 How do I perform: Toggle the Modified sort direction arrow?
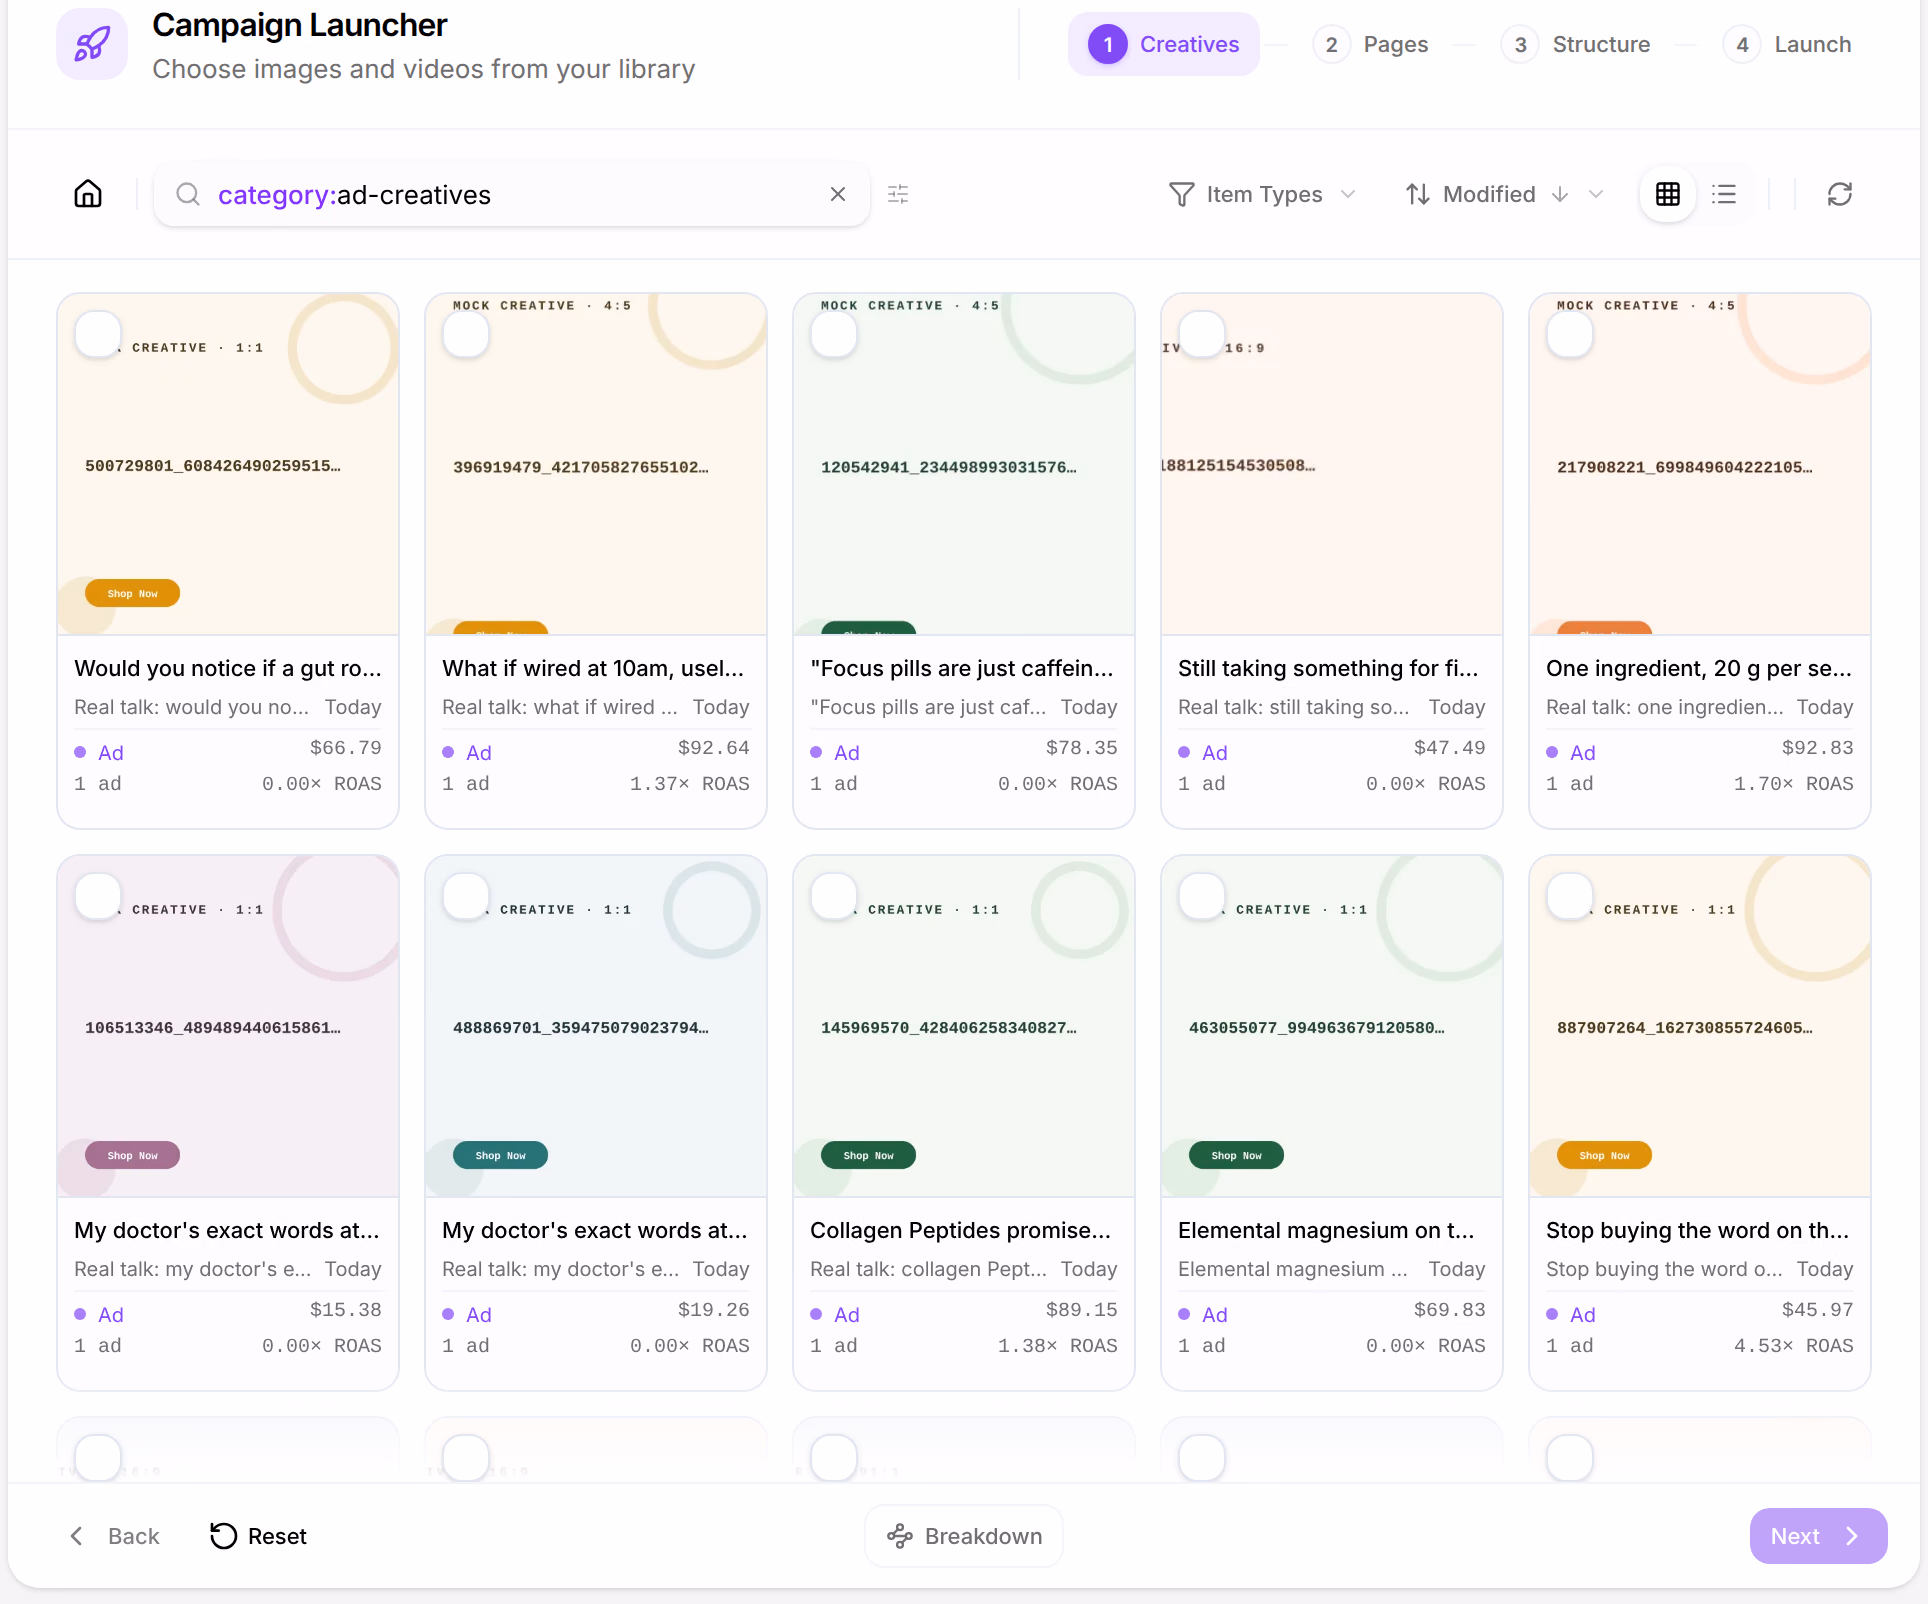(1560, 194)
